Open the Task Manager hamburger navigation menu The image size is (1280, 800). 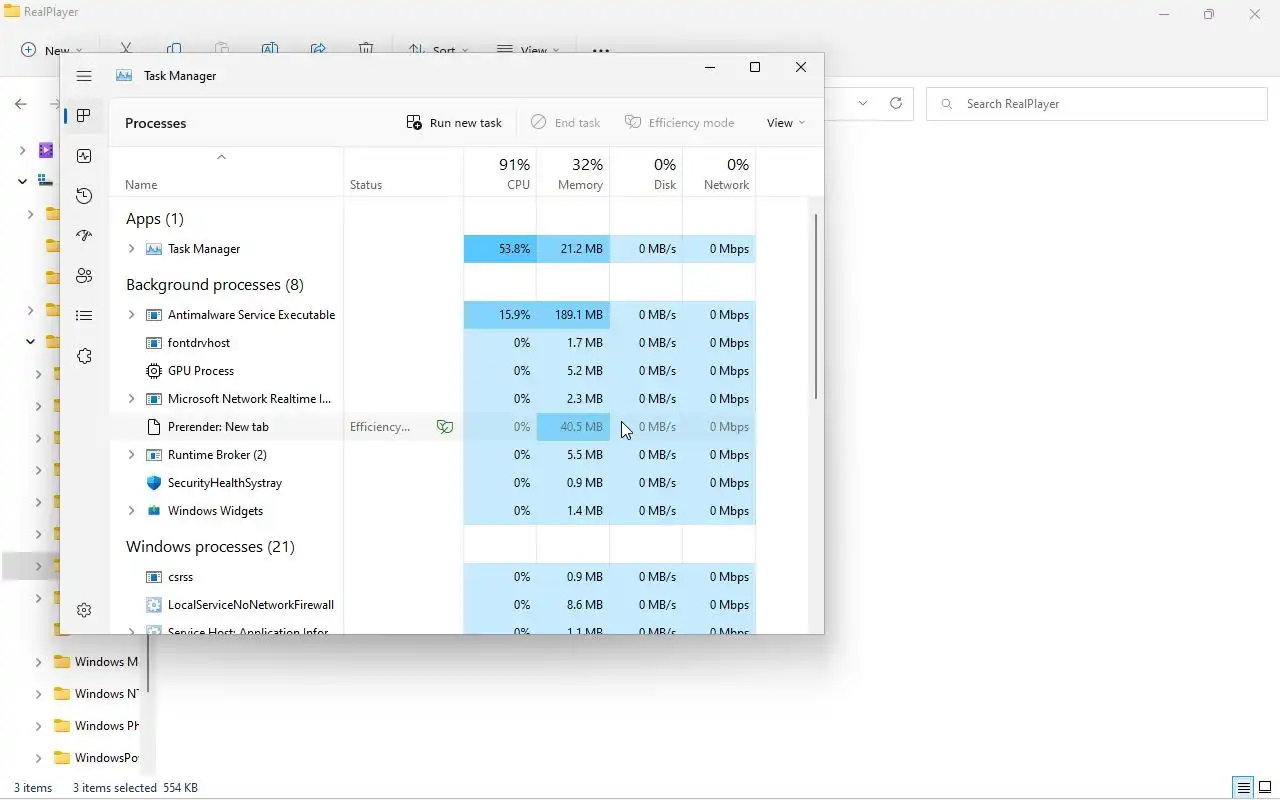pos(84,76)
